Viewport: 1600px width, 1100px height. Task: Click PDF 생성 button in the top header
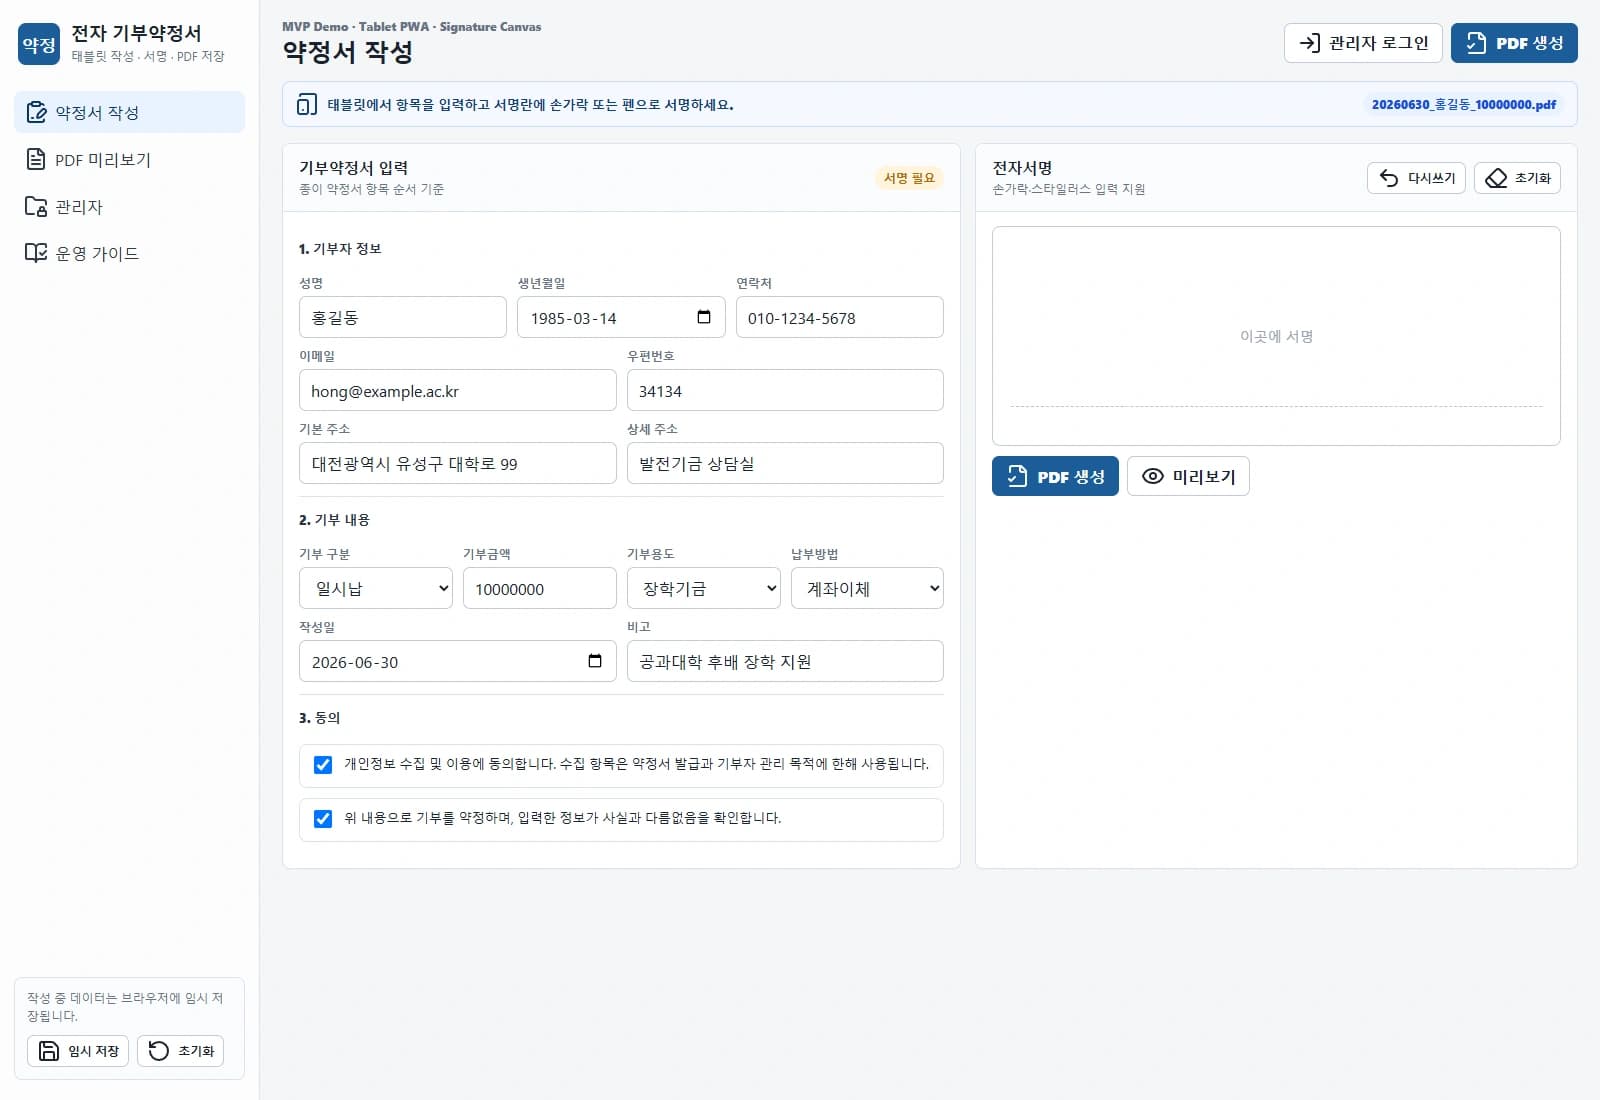click(x=1514, y=43)
